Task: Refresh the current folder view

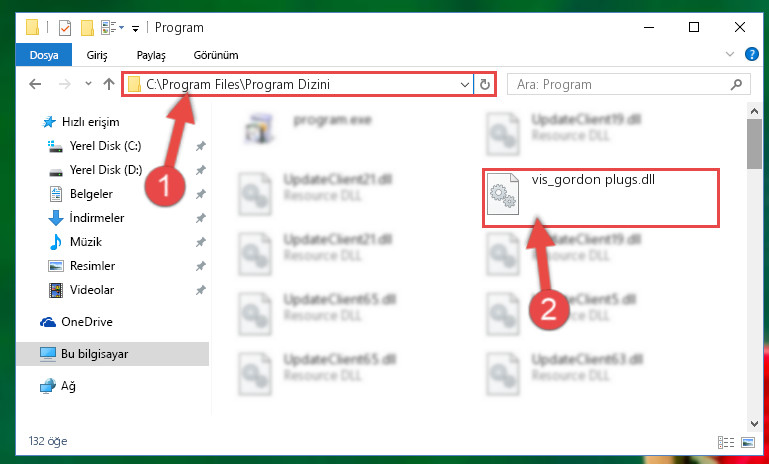Action: (x=485, y=84)
